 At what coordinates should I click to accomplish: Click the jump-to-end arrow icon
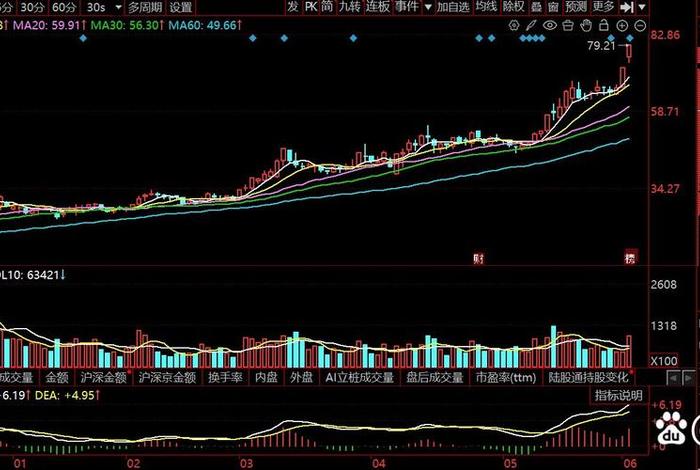[x=627, y=6]
